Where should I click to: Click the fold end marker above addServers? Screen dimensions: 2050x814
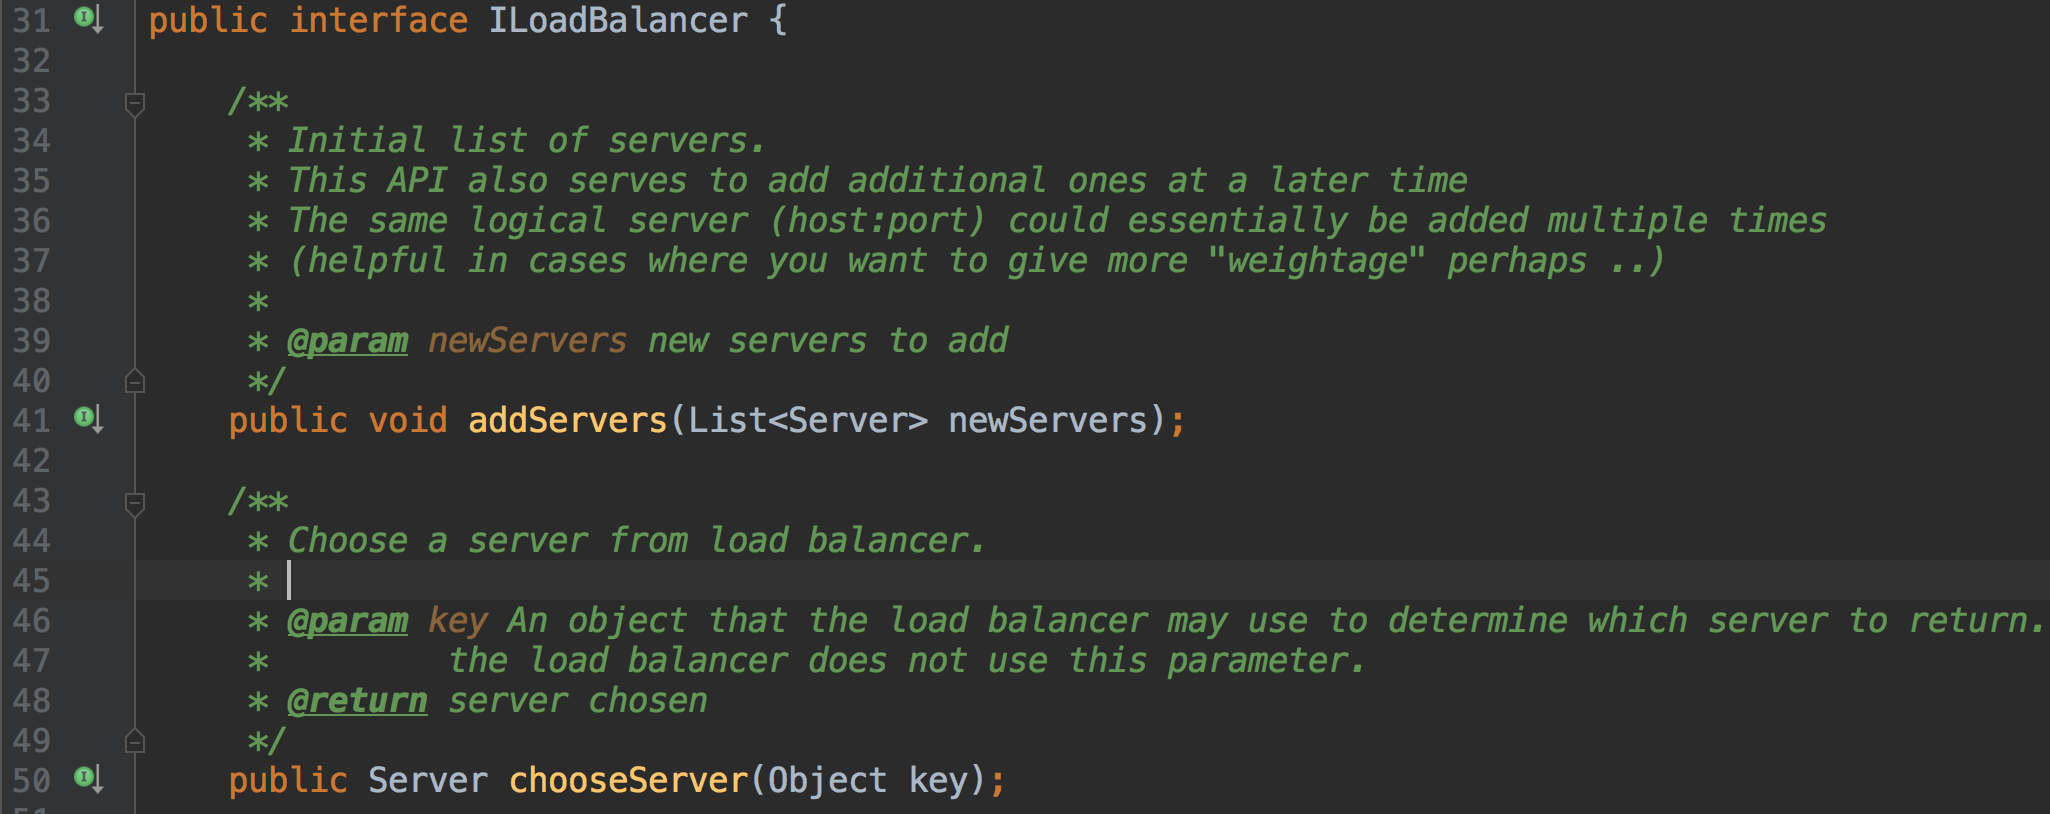click(x=135, y=381)
